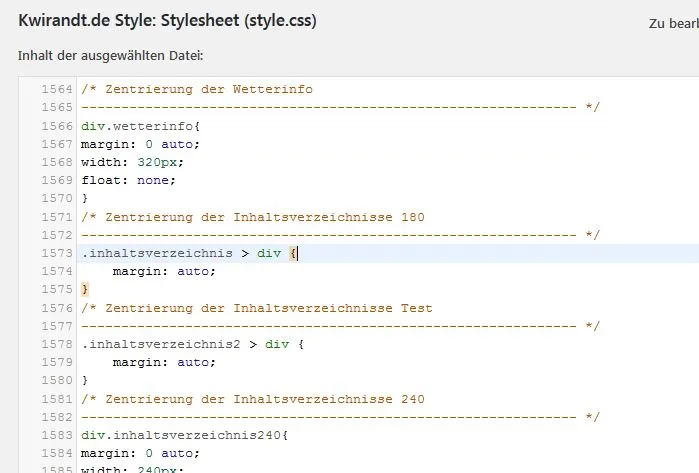Click line number 1583 in the gutter

click(57, 435)
